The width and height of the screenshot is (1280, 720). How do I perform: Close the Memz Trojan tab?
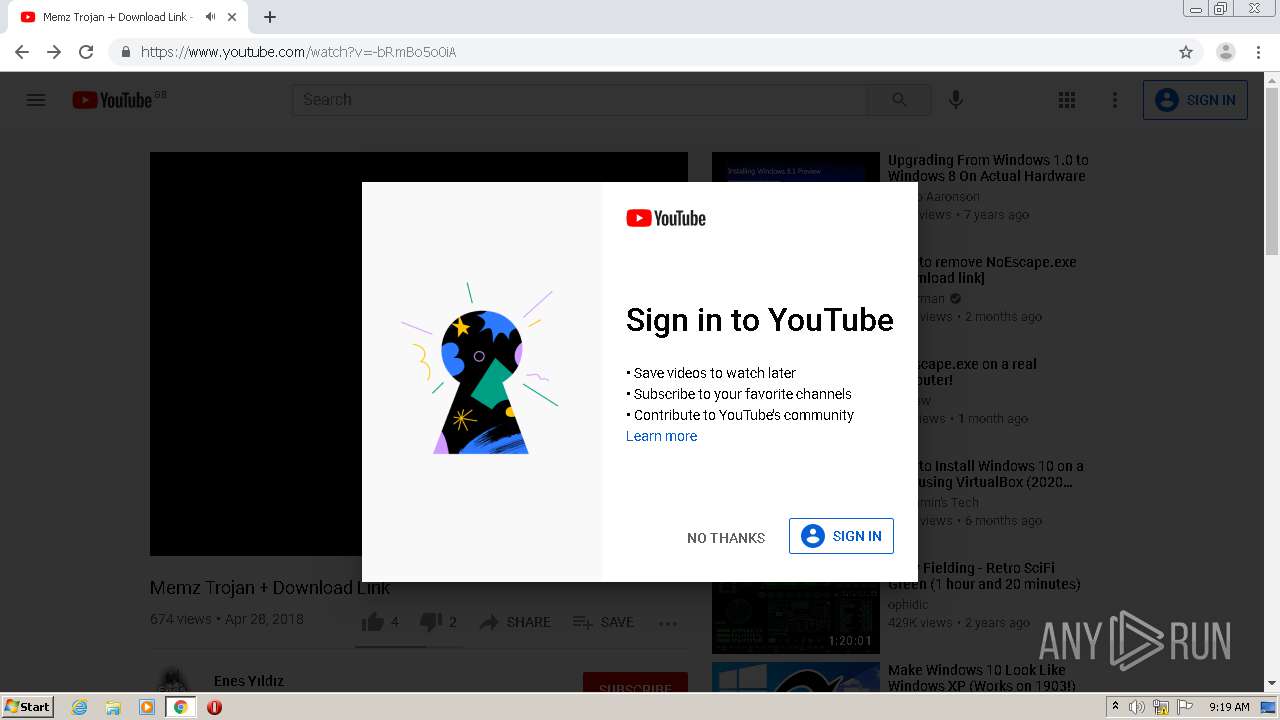(232, 17)
